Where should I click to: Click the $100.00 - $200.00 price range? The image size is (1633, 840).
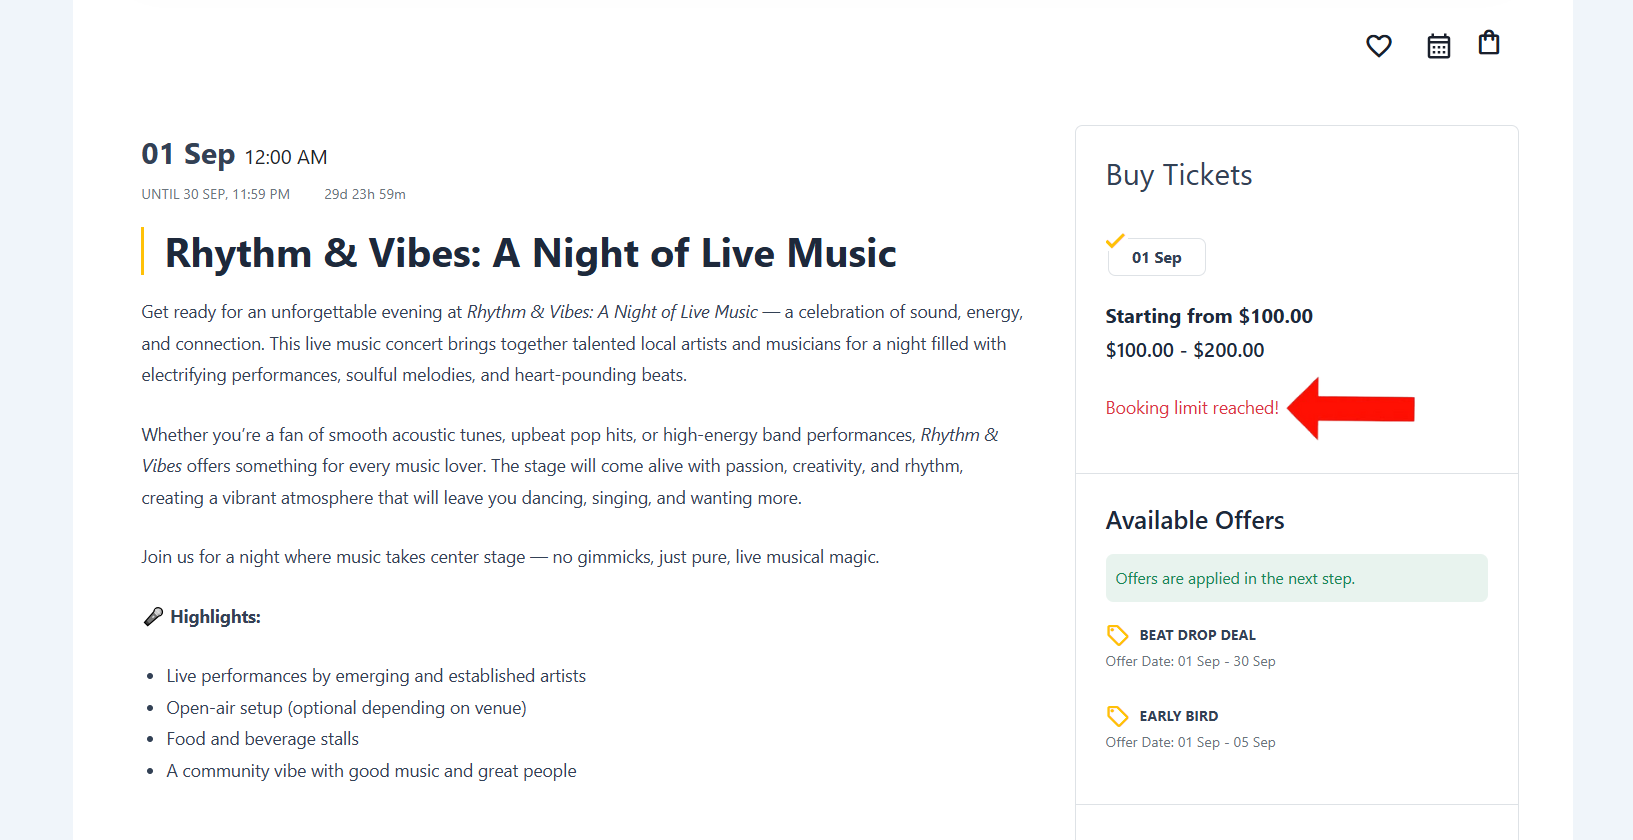coord(1185,350)
